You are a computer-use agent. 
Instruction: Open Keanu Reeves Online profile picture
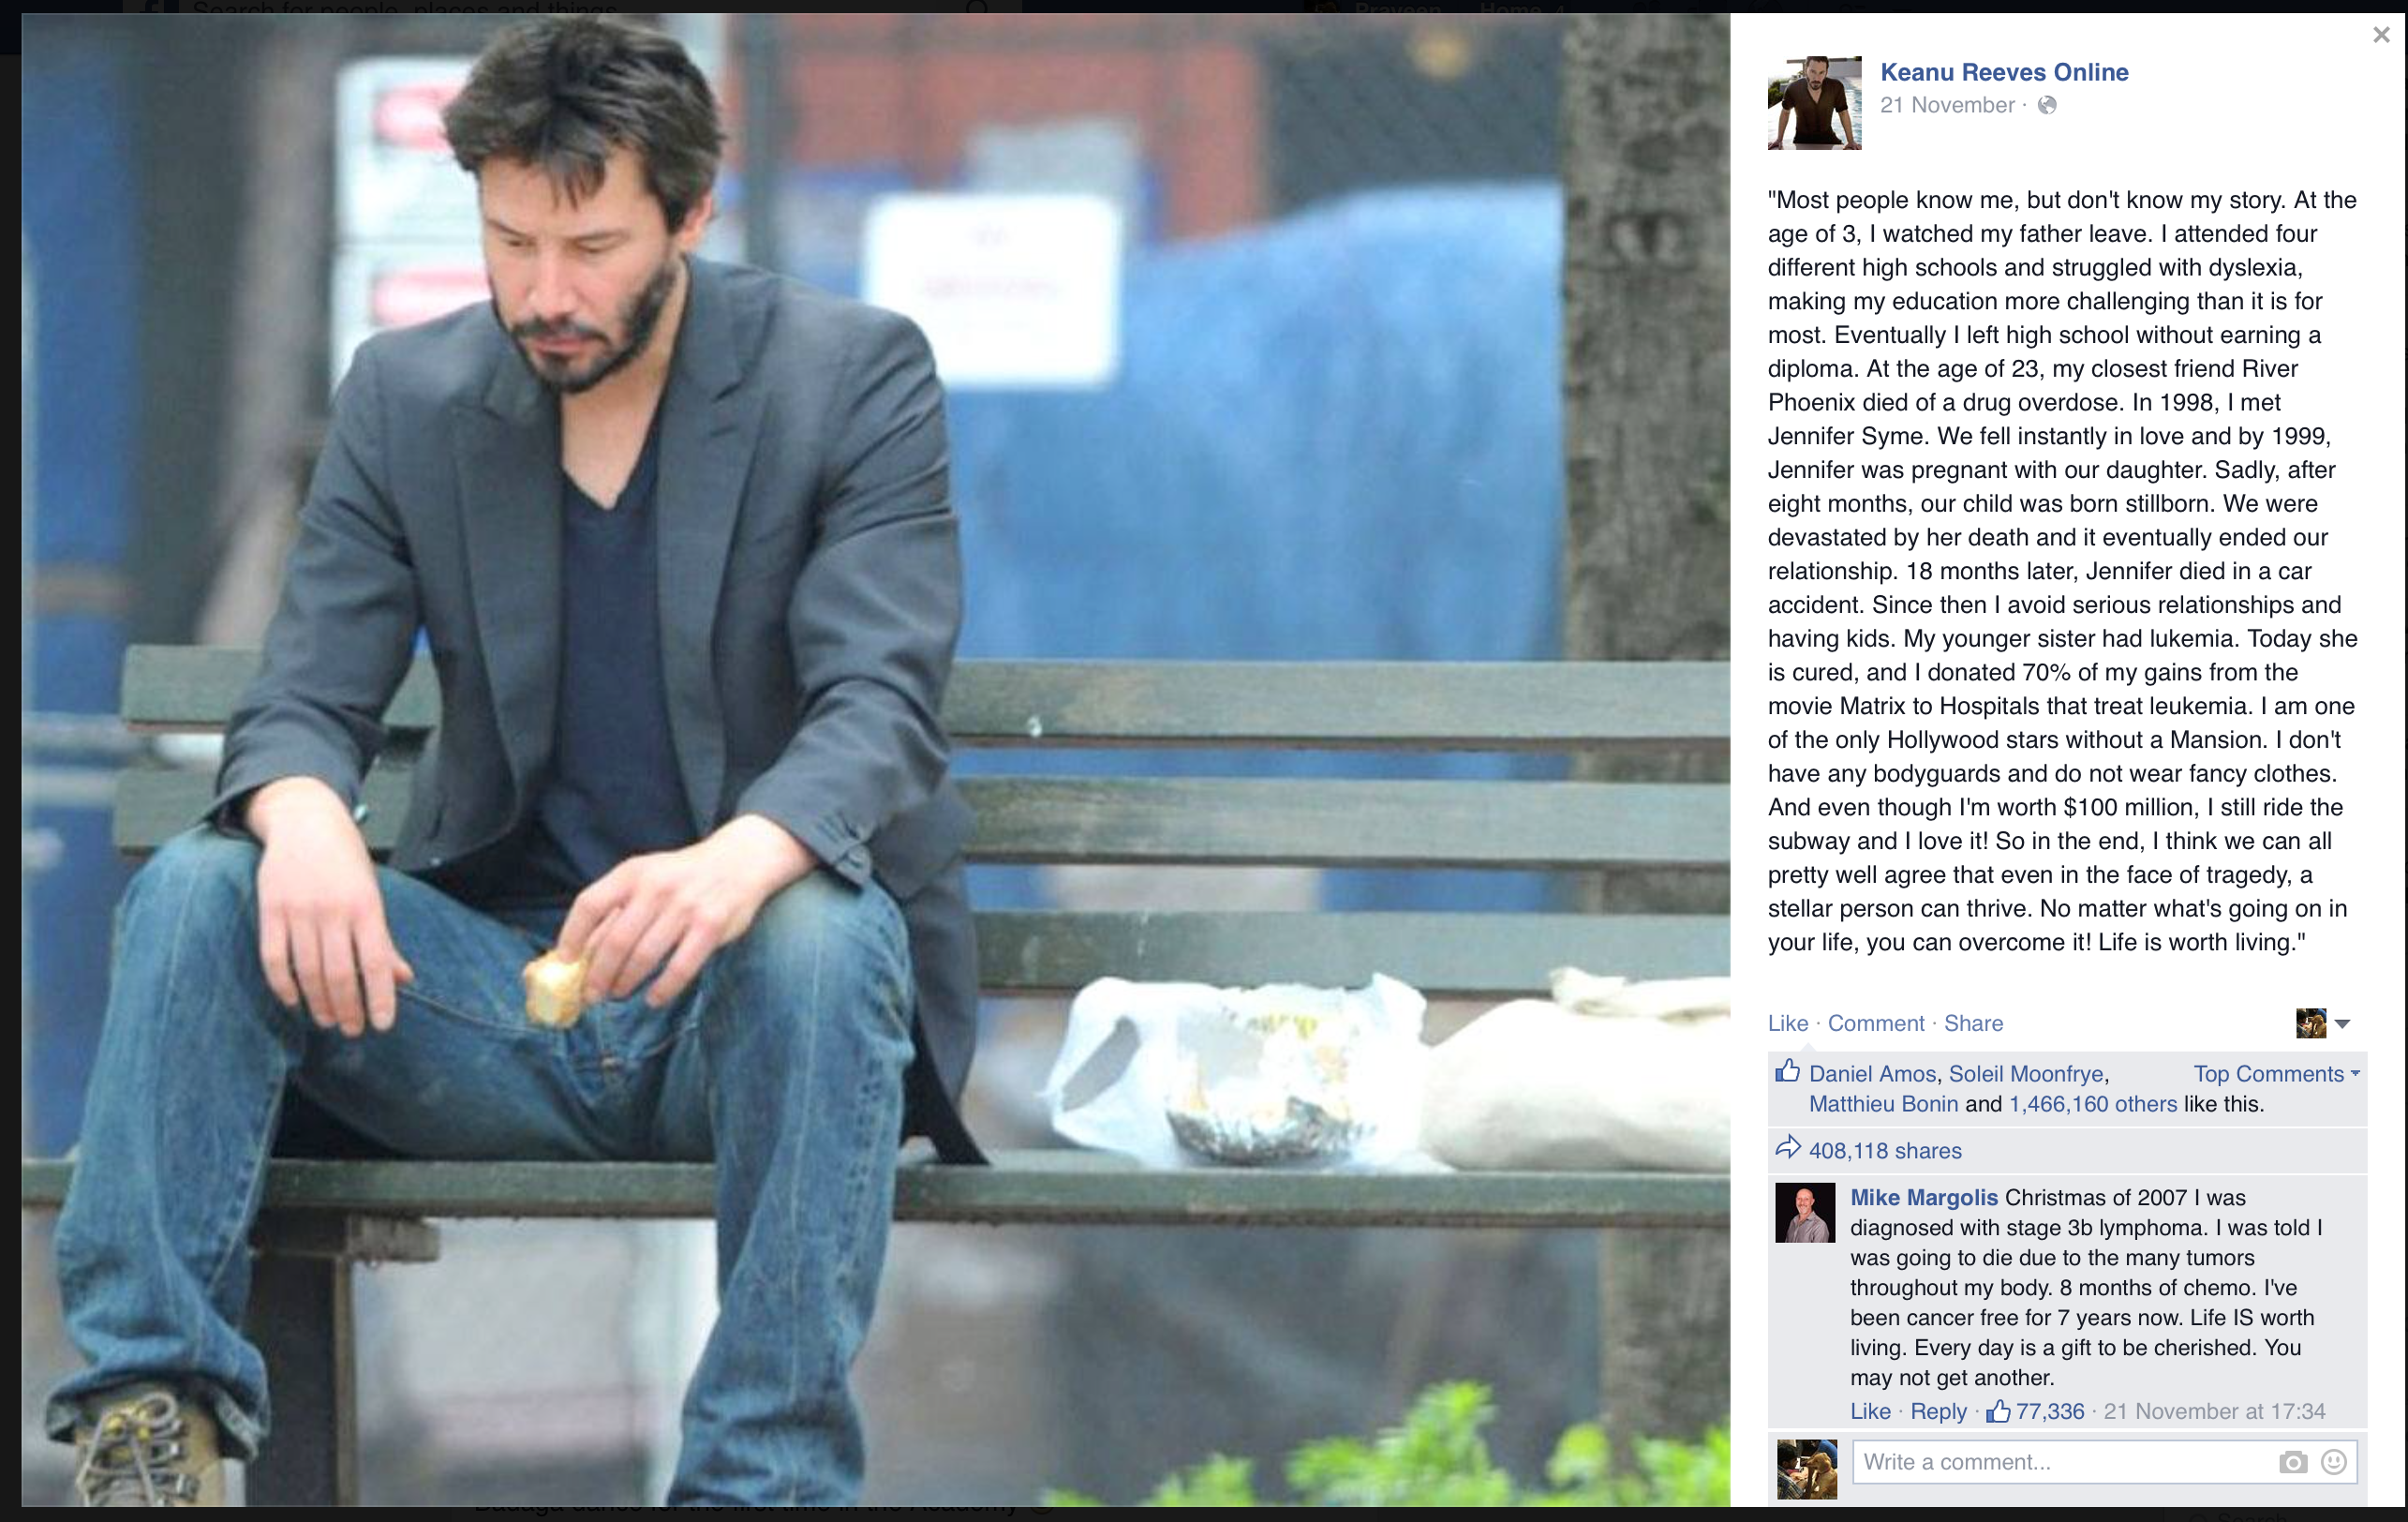pyautogui.click(x=1814, y=103)
